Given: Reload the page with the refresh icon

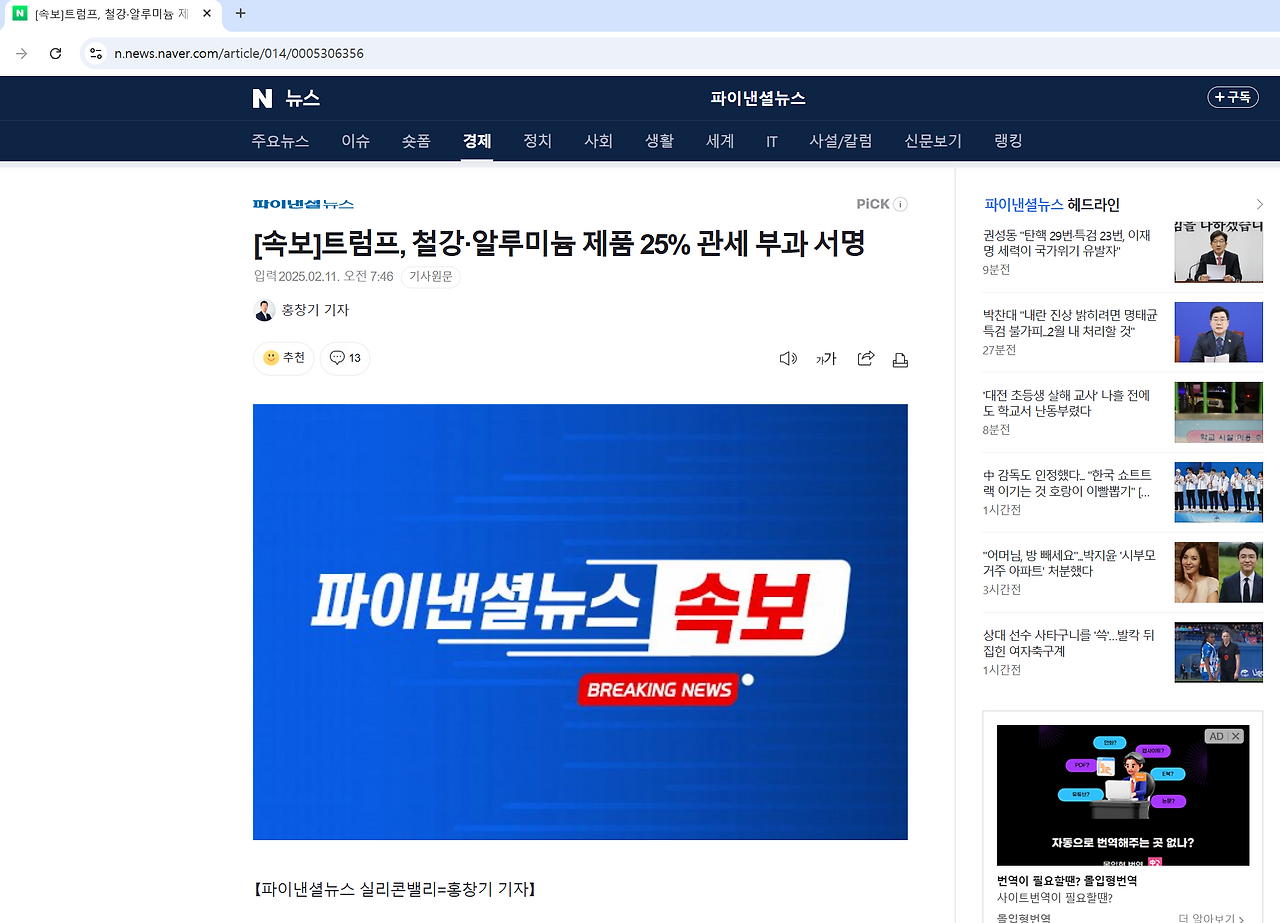Looking at the screenshot, I should coord(55,53).
